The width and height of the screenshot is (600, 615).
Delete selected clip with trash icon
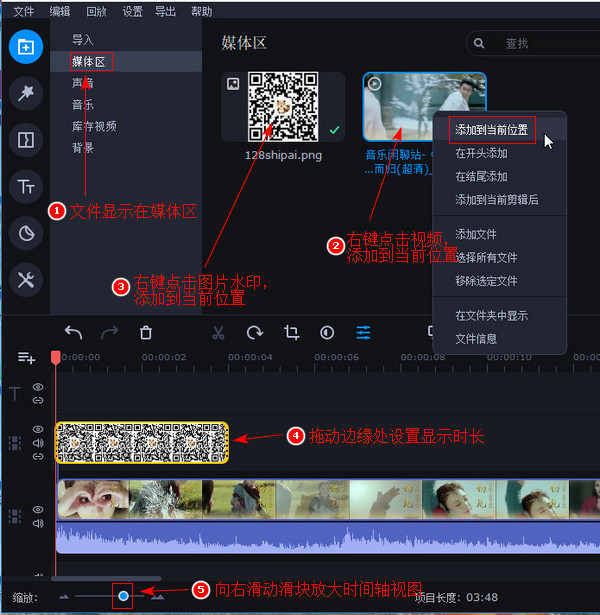tap(146, 333)
